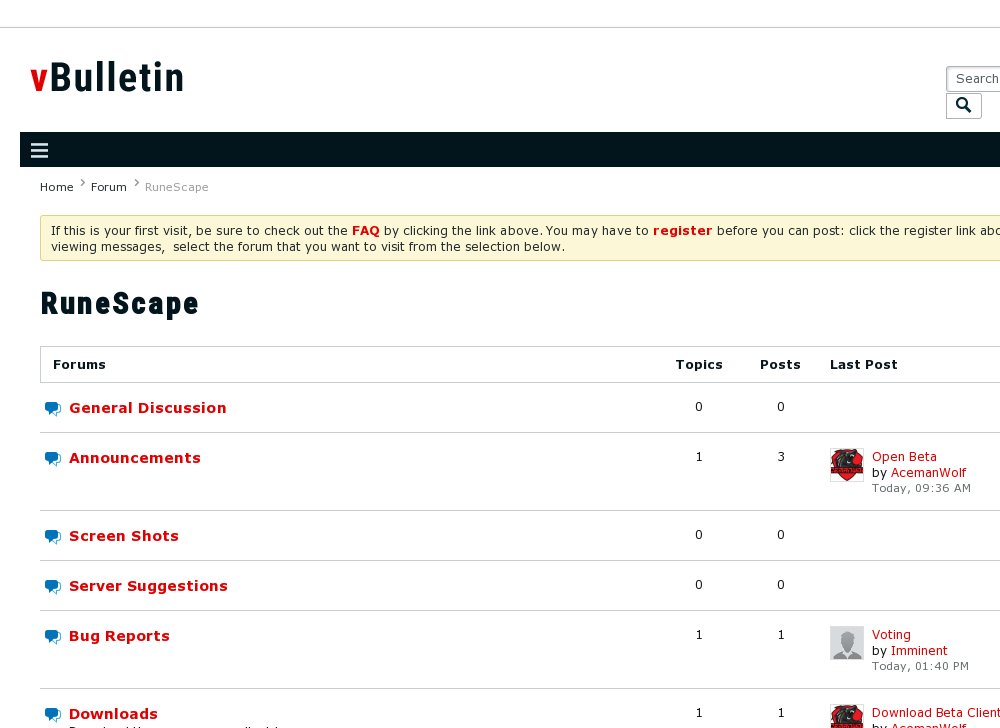This screenshot has height=728, width=1000.
Task: Click the Bug Reports forum icon
Action: pyautogui.click(x=53, y=636)
